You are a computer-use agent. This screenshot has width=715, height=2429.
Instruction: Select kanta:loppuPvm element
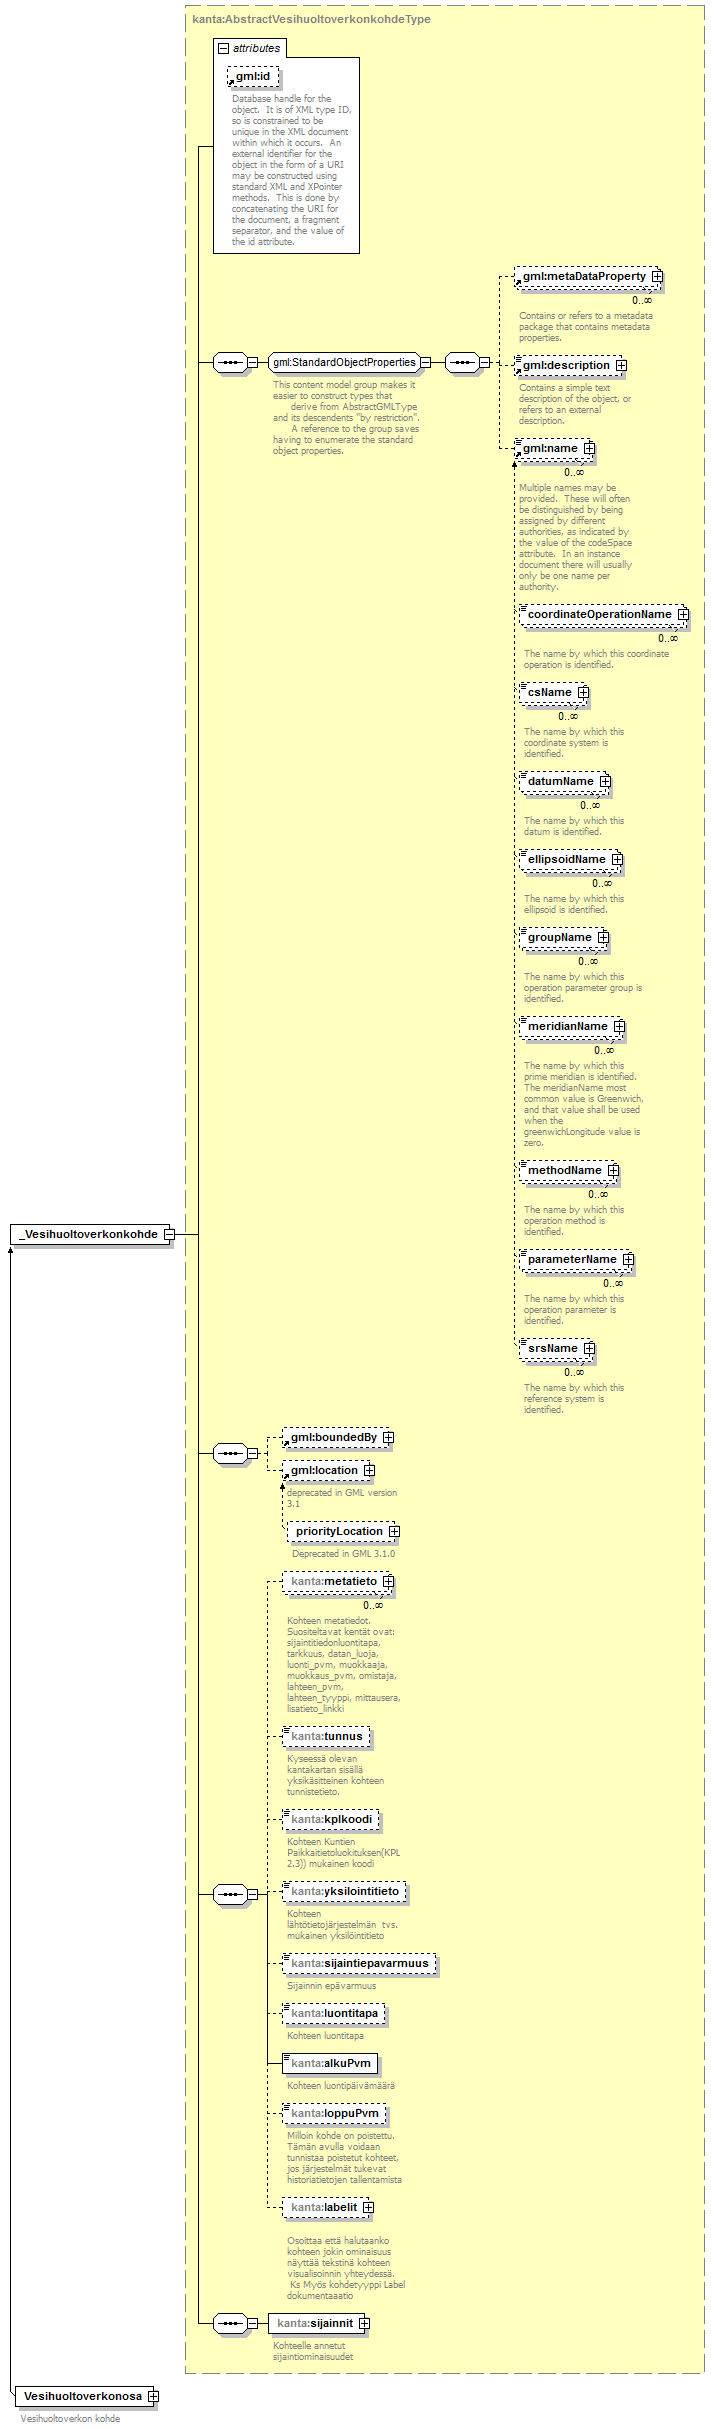pos(334,2113)
